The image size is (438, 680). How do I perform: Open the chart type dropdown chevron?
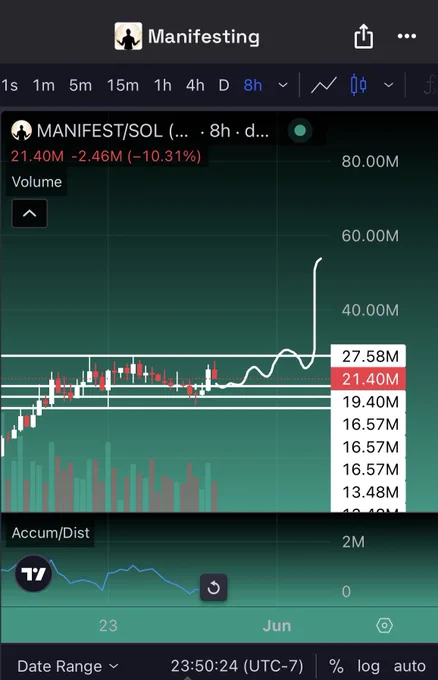pyautogui.click(x=389, y=85)
